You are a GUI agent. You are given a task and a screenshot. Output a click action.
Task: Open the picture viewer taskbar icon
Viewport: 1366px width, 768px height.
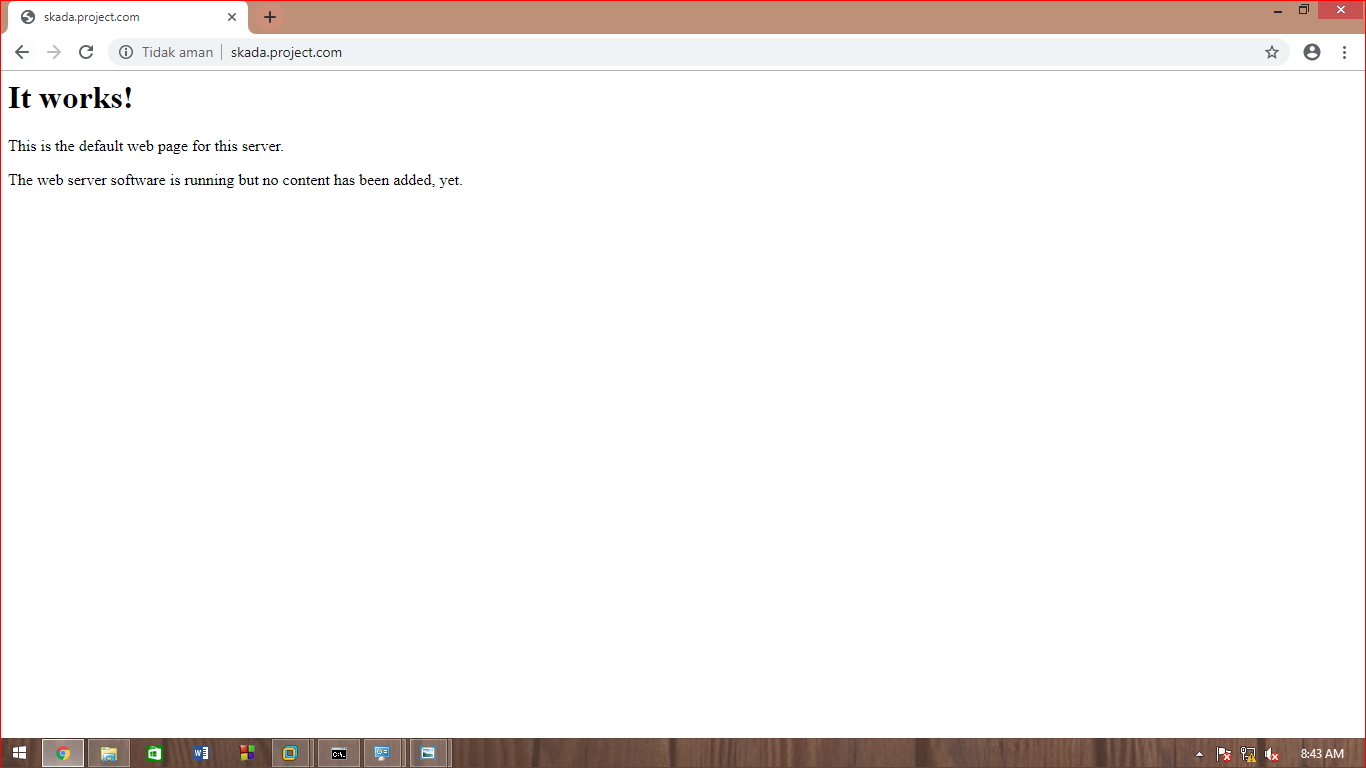click(x=428, y=753)
